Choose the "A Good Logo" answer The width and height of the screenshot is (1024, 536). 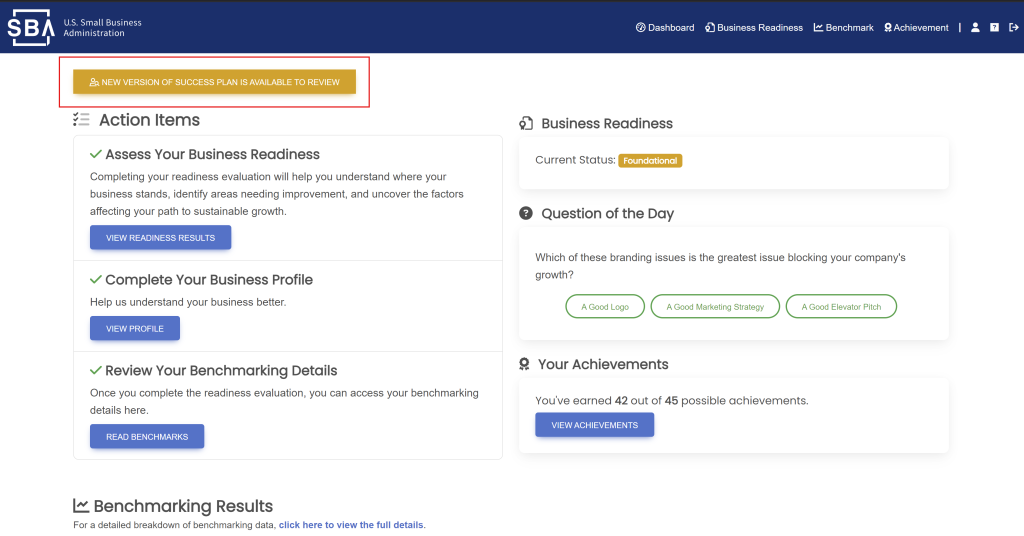[605, 307]
